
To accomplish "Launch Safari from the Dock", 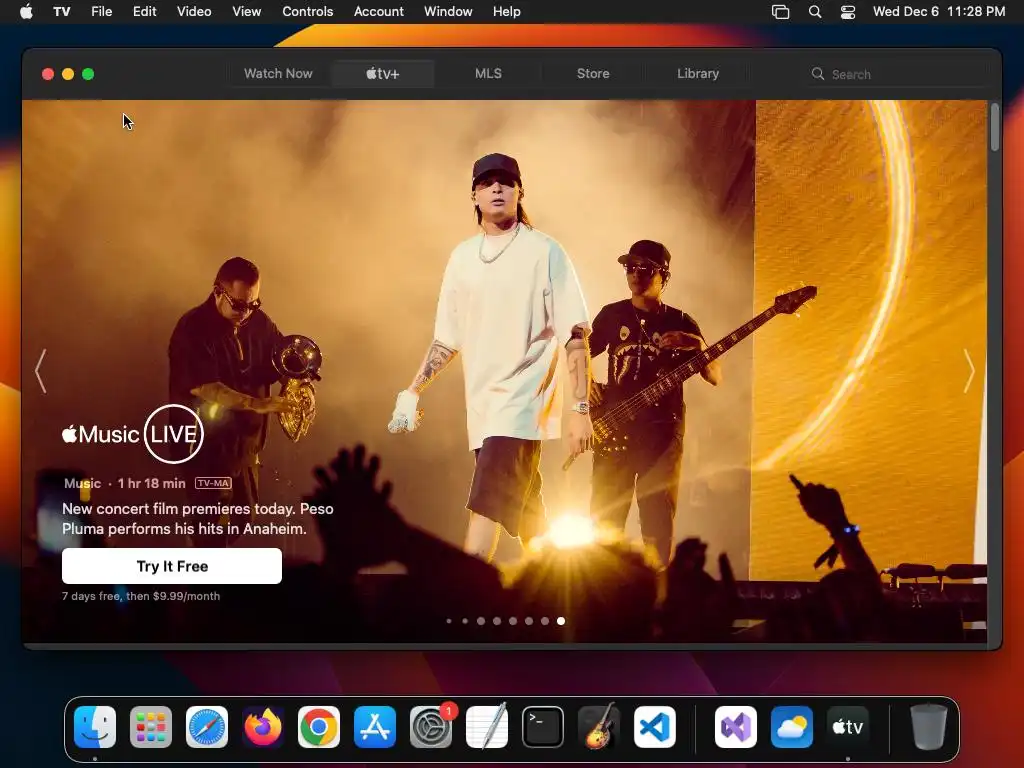I will pyautogui.click(x=207, y=727).
